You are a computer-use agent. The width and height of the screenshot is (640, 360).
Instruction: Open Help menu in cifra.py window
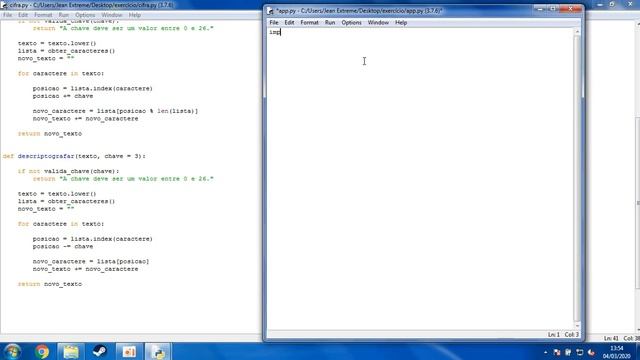(x=134, y=15)
